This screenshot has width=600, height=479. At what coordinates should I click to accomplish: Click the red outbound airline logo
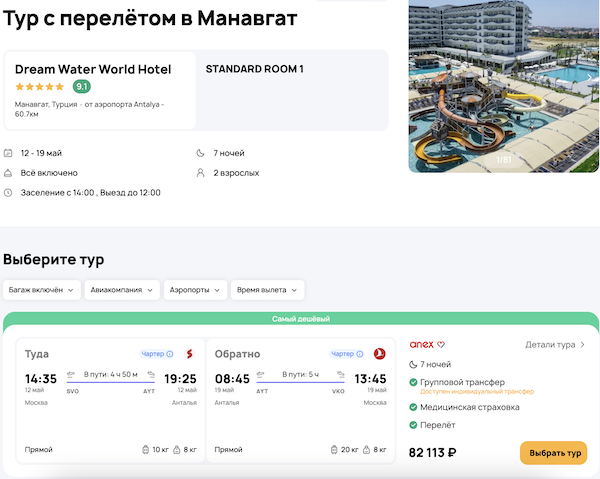pos(188,353)
